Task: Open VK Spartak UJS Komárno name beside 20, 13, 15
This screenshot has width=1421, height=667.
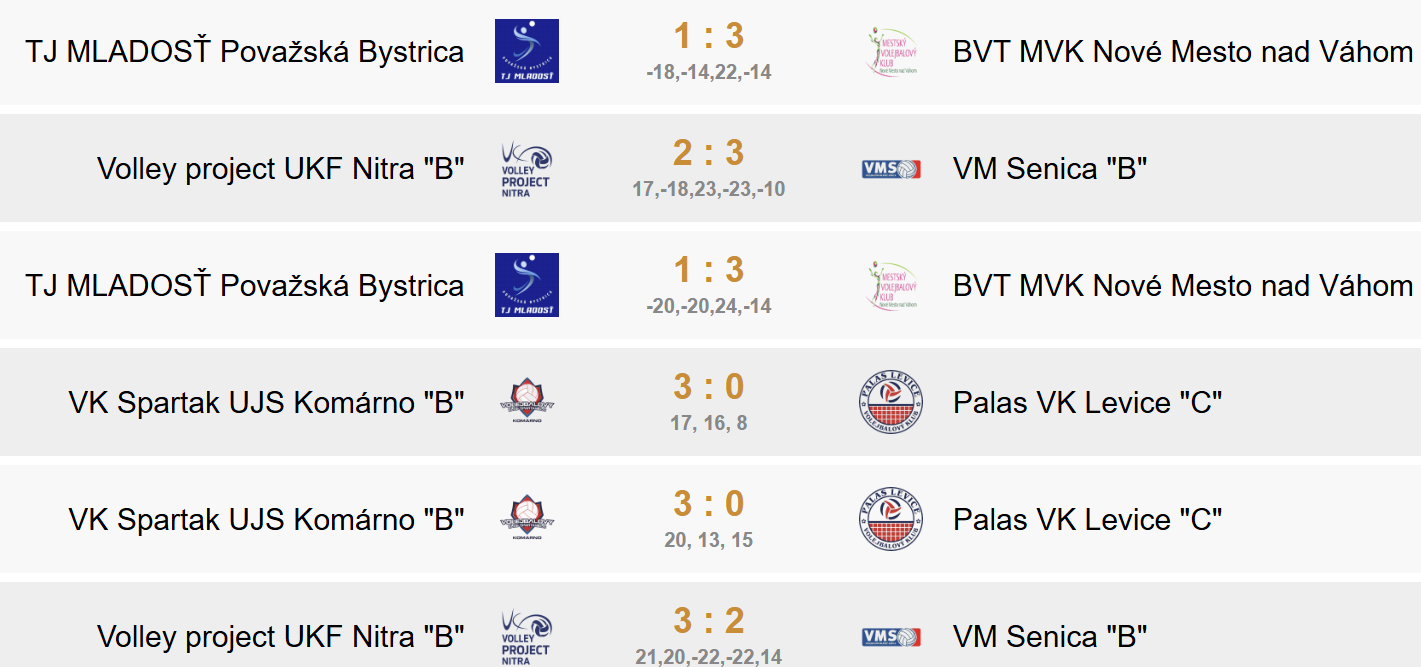Action: pos(267,520)
